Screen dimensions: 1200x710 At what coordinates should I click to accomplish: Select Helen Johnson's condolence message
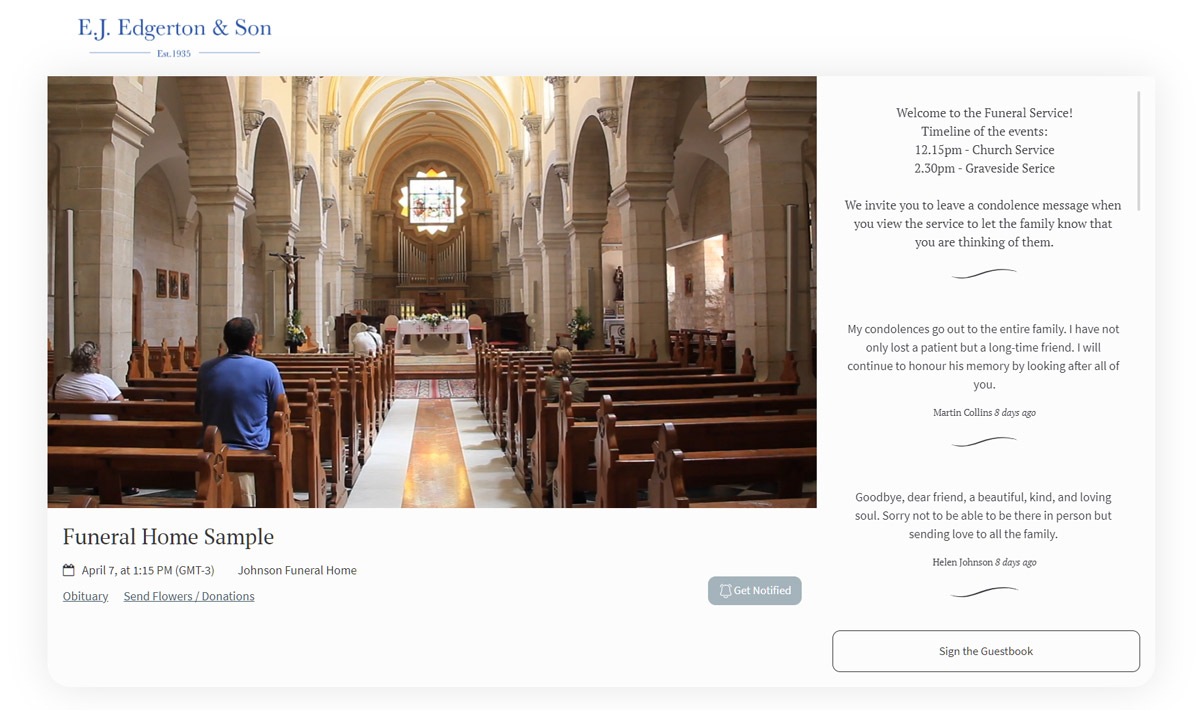(x=984, y=515)
